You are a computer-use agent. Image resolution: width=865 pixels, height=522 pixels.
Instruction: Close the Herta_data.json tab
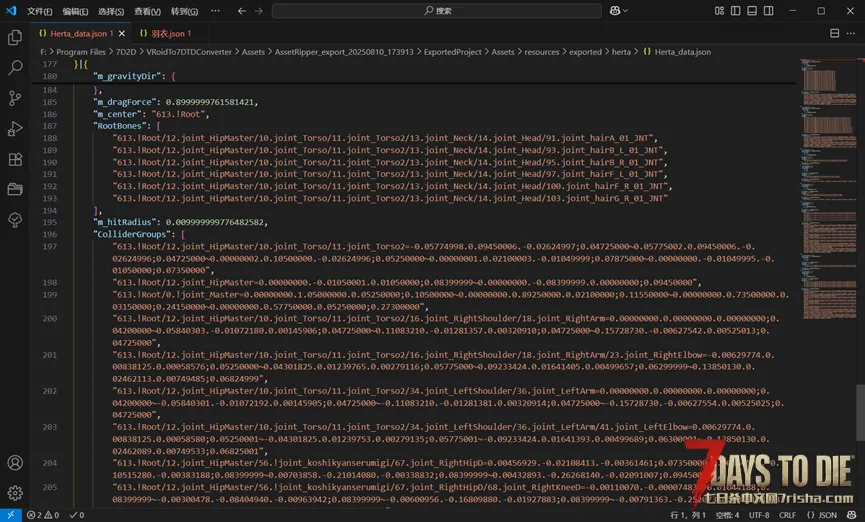[122, 34]
